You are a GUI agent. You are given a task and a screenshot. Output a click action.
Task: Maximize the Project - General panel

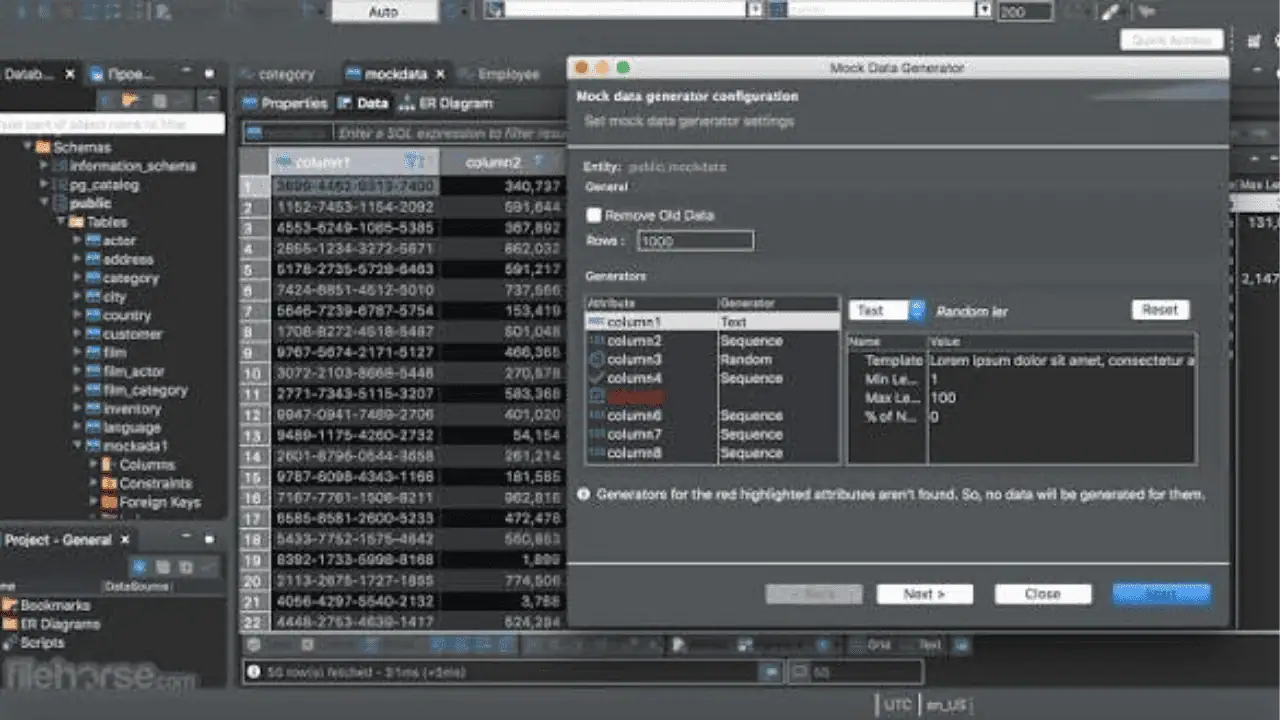pos(209,540)
